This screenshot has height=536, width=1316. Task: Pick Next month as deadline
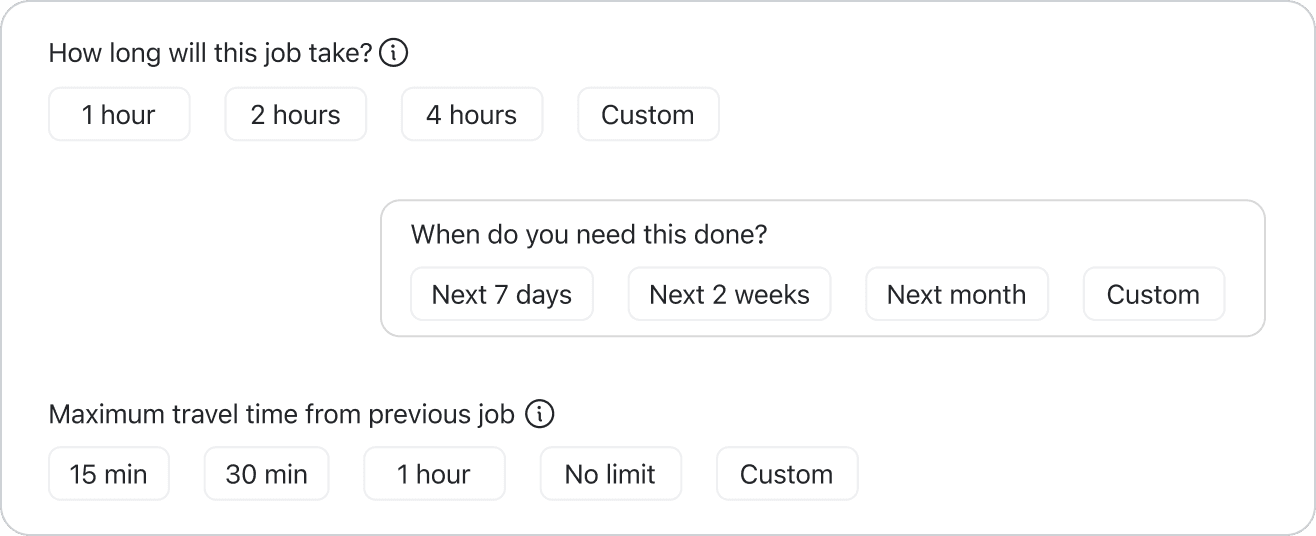(x=956, y=294)
